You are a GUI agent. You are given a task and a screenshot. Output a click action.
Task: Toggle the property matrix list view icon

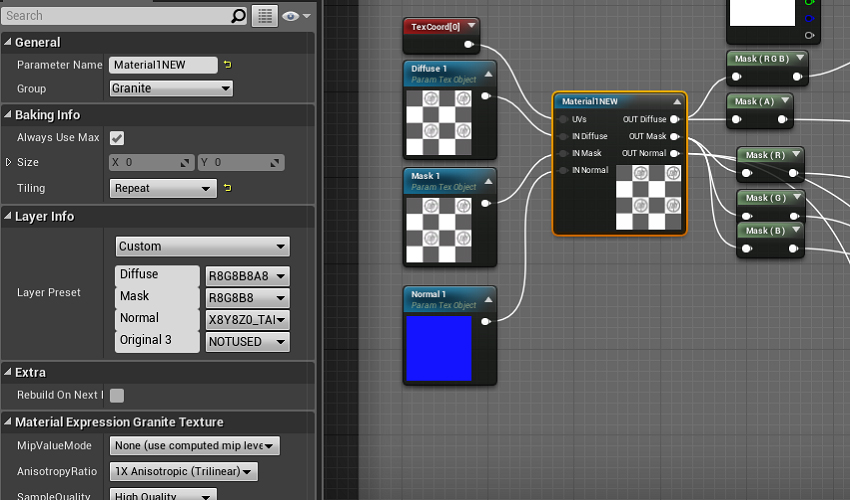point(264,16)
